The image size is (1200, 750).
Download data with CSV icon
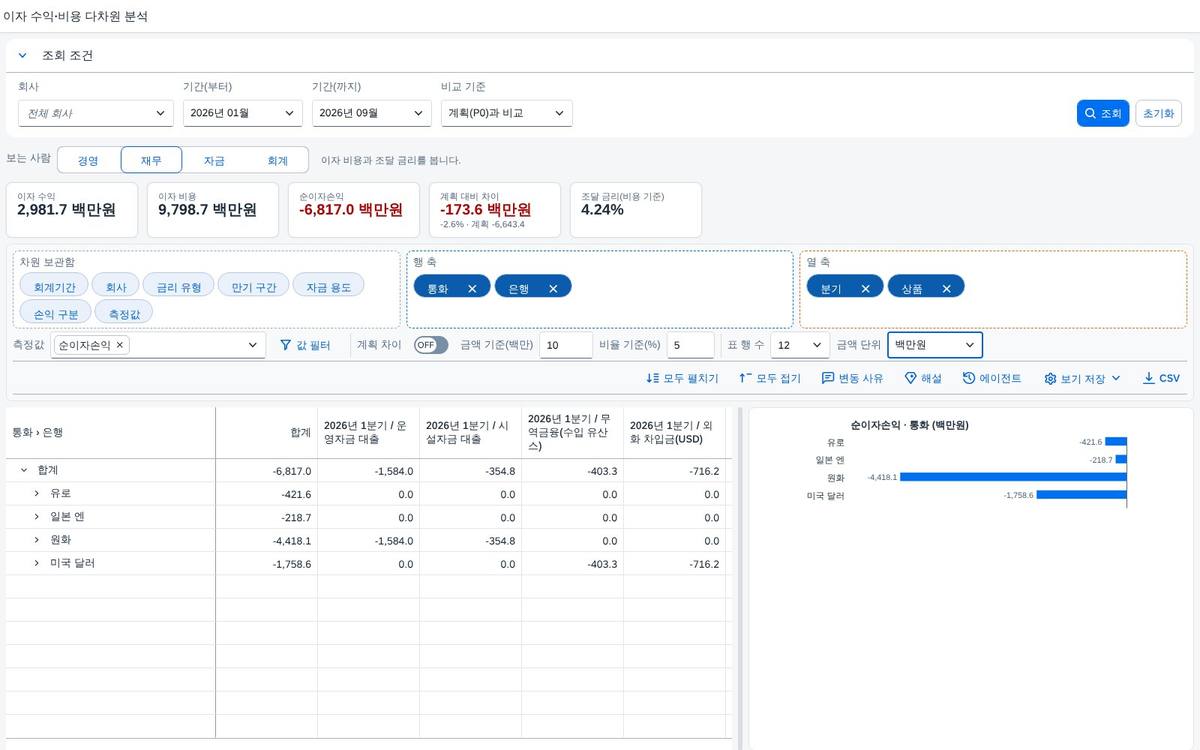[x=1149, y=379]
